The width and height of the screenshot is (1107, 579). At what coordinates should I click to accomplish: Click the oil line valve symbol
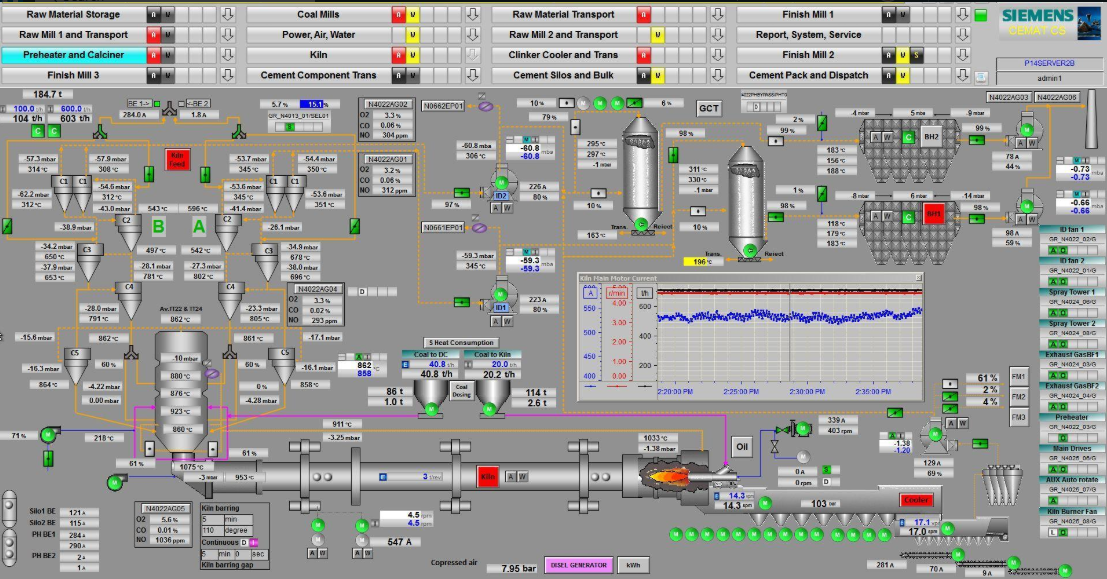774,446
